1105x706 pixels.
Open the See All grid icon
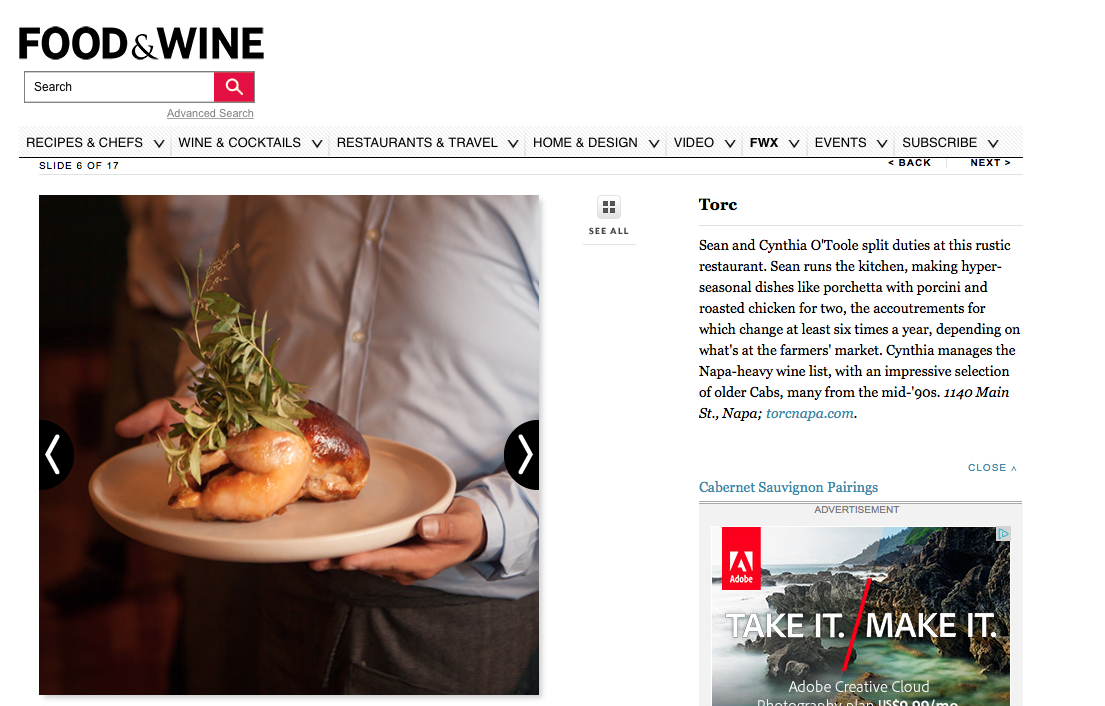pos(609,207)
